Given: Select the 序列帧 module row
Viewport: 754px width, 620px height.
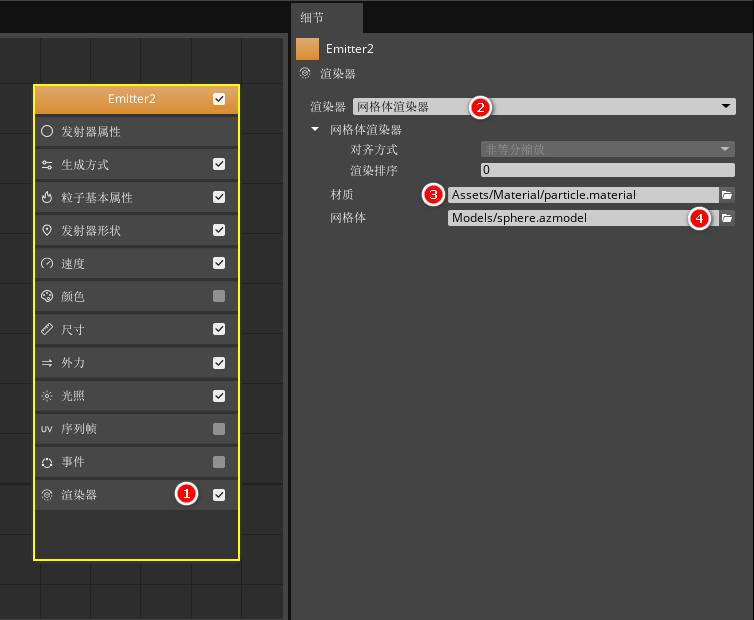Looking at the screenshot, I should (x=137, y=429).
